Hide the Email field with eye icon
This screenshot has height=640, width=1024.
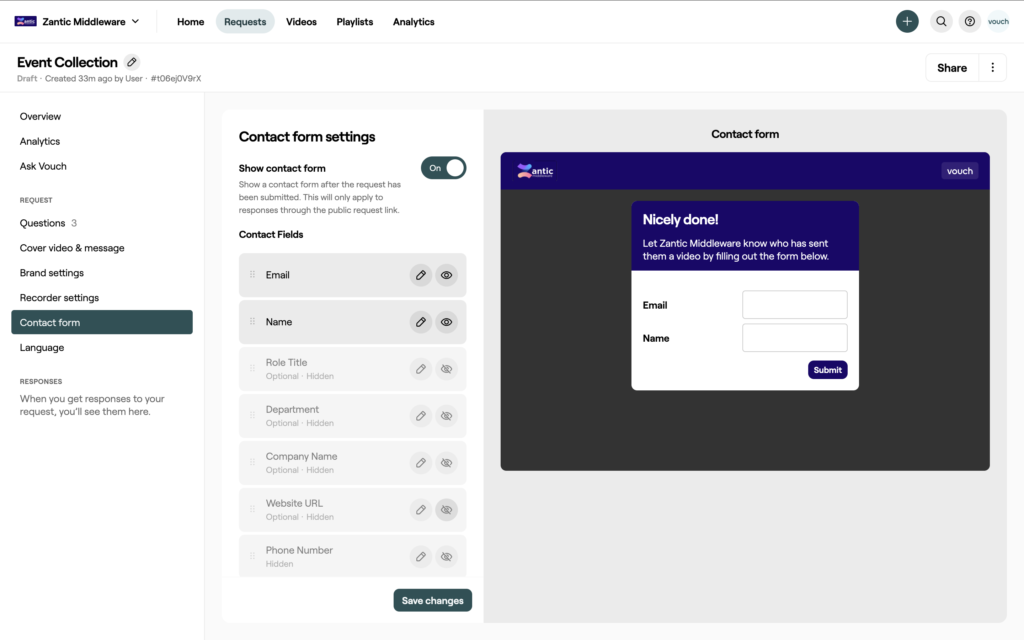click(x=447, y=275)
